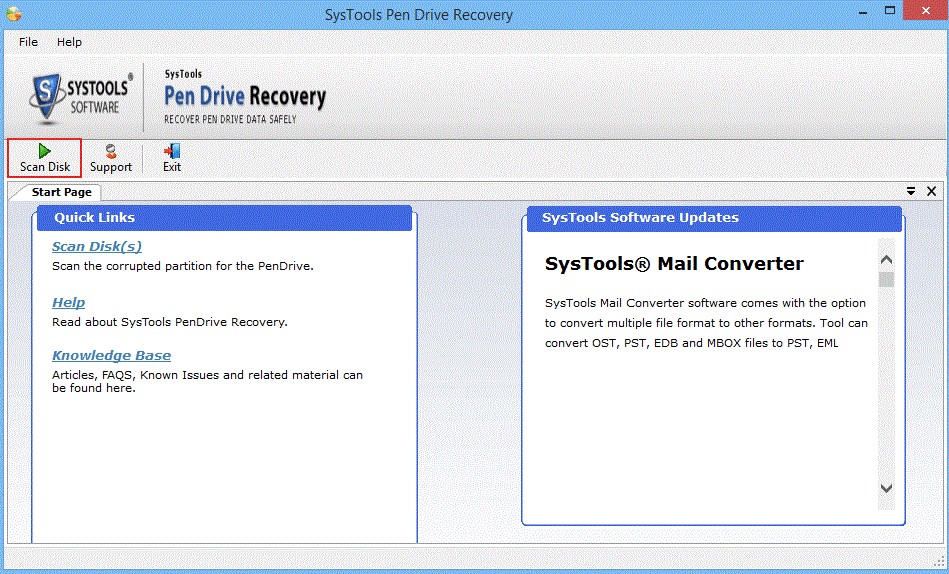
Task: Click the updates panel scrollbar thumb
Action: (886, 279)
